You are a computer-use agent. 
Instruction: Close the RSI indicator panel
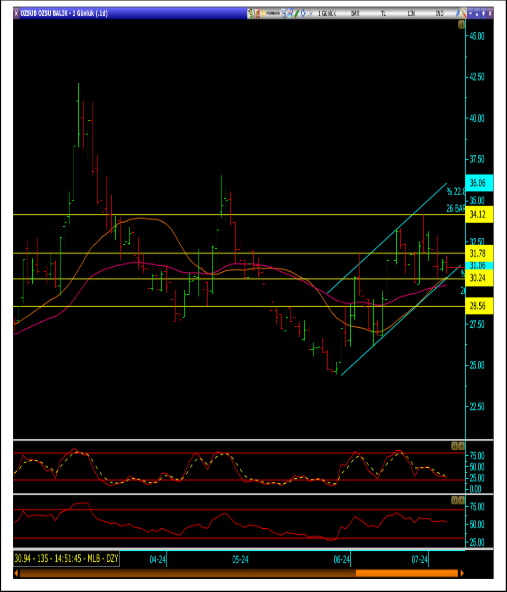[461, 501]
